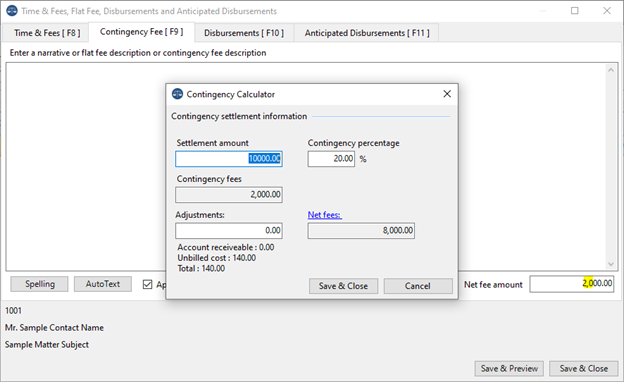
Task: Close the Time & Fees main window
Action: coord(607,11)
